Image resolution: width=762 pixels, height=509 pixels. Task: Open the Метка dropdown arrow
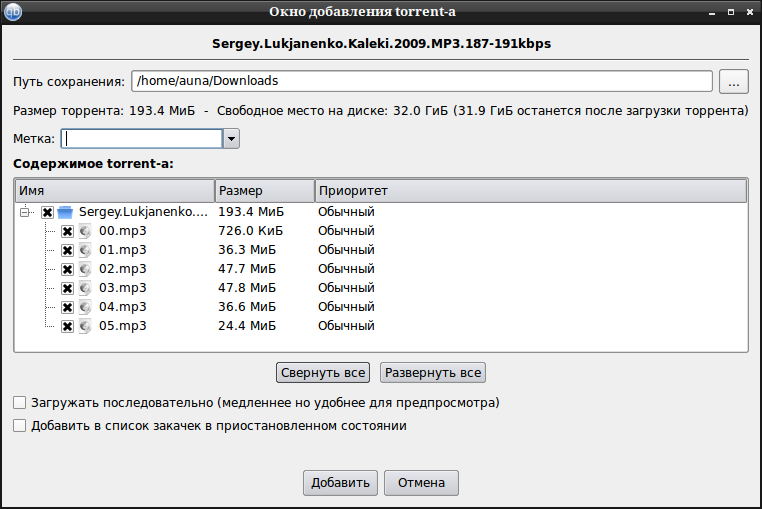tap(231, 139)
